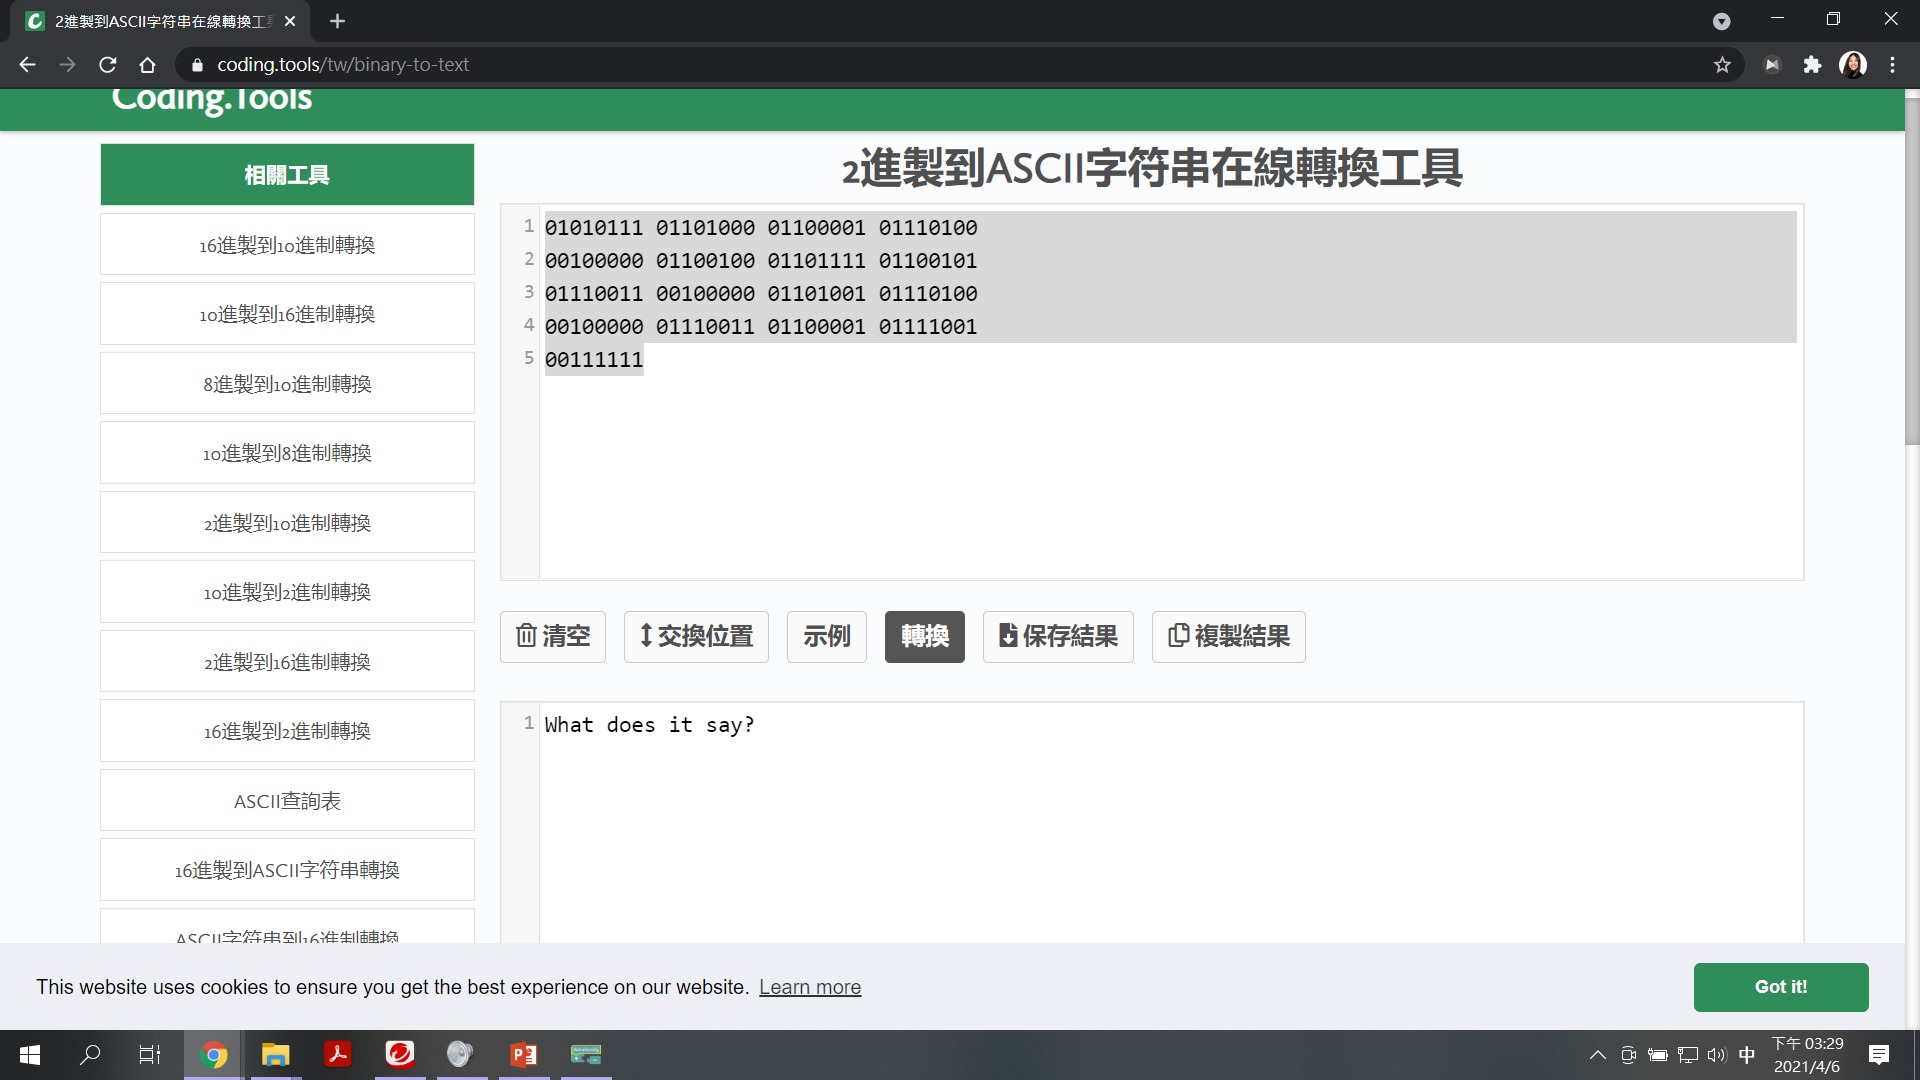The image size is (1920, 1080).
Task: Show hidden system tray icons
Action: pyautogui.click(x=1597, y=1055)
